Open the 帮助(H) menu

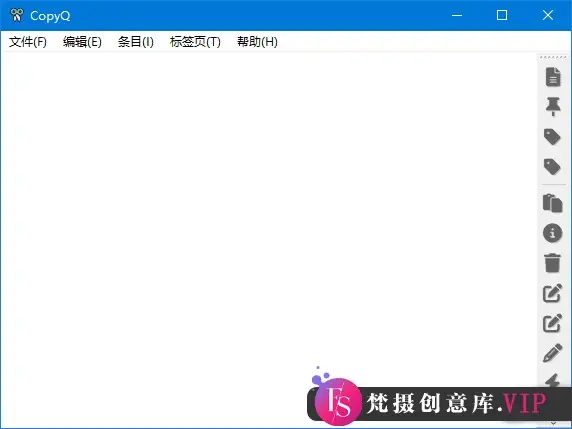pyautogui.click(x=257, y=42)
